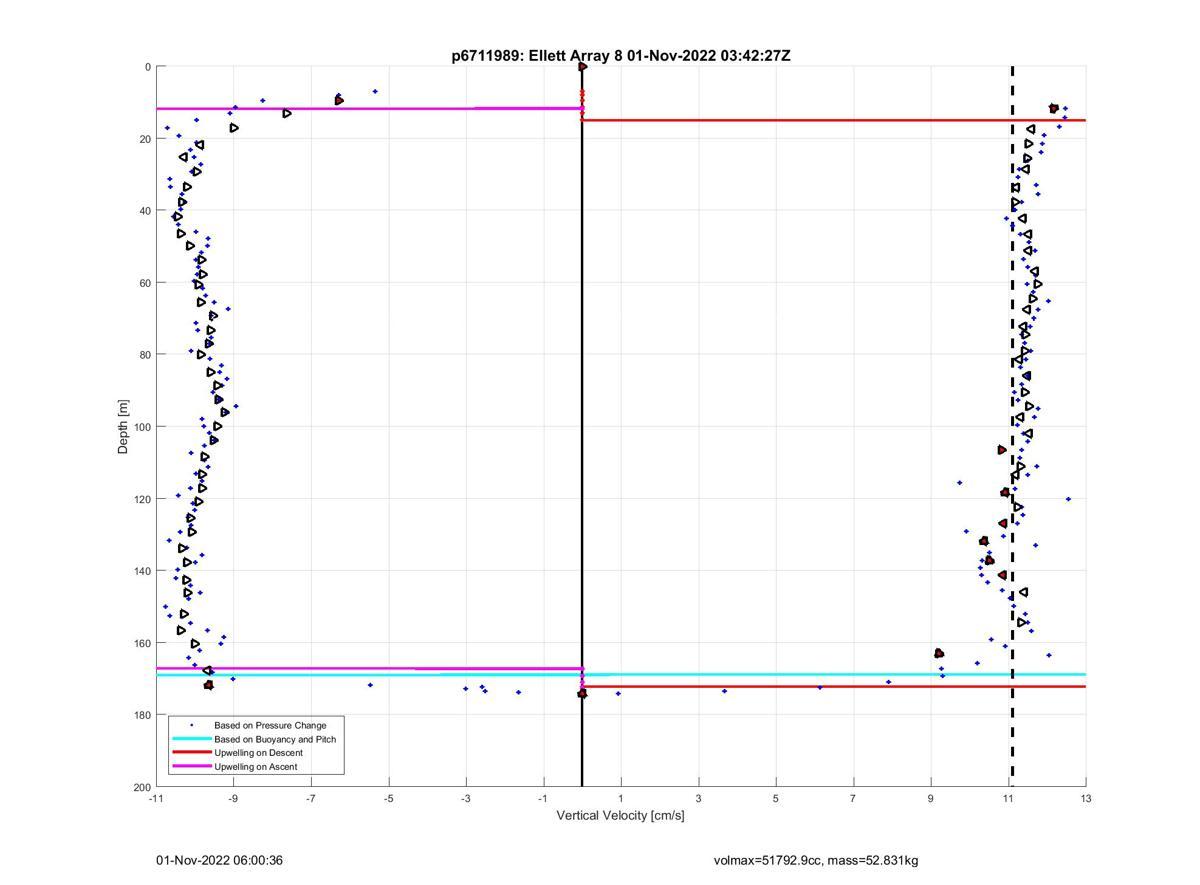This screenshot has width=1200, height=885.
Task: Click the x-axis tick label '-5'
Action: coord(388,799)
